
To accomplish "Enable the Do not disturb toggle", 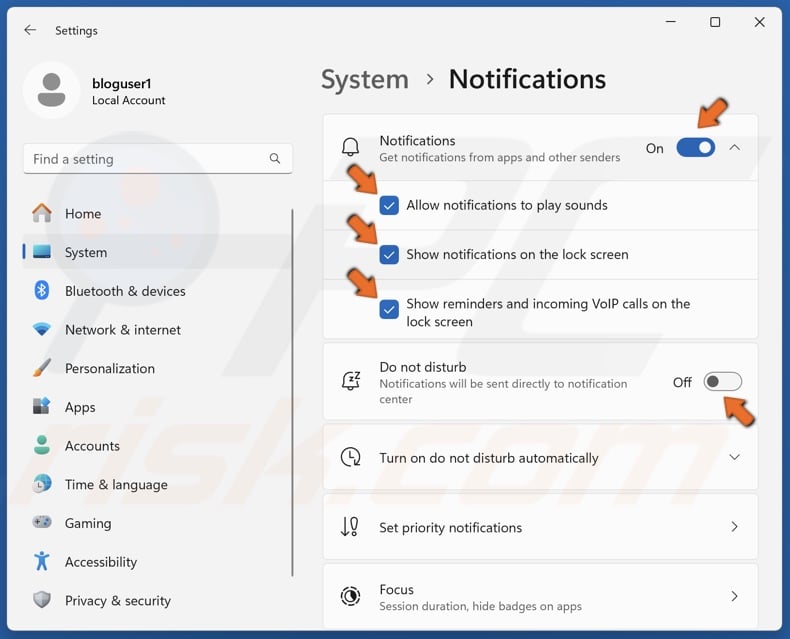I will (x=722, y=381).
